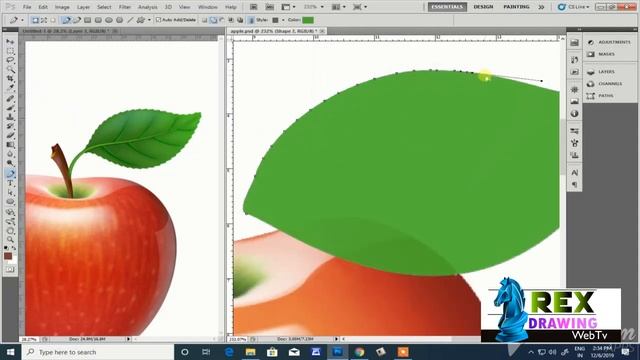Toggle Add to shape area option
Viewport: 640px width, 360px height.
click(x=213, y=20)
